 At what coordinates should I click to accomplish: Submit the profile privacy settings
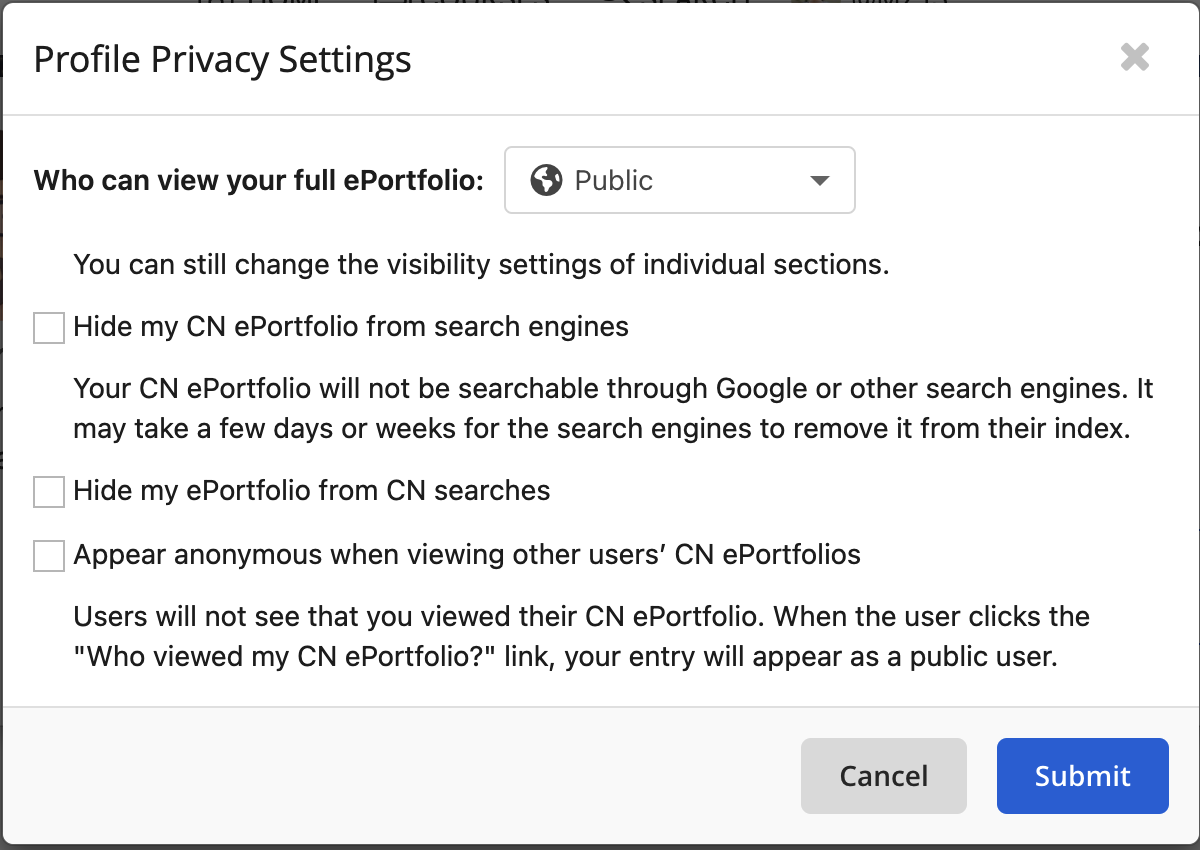point(1083,776)
